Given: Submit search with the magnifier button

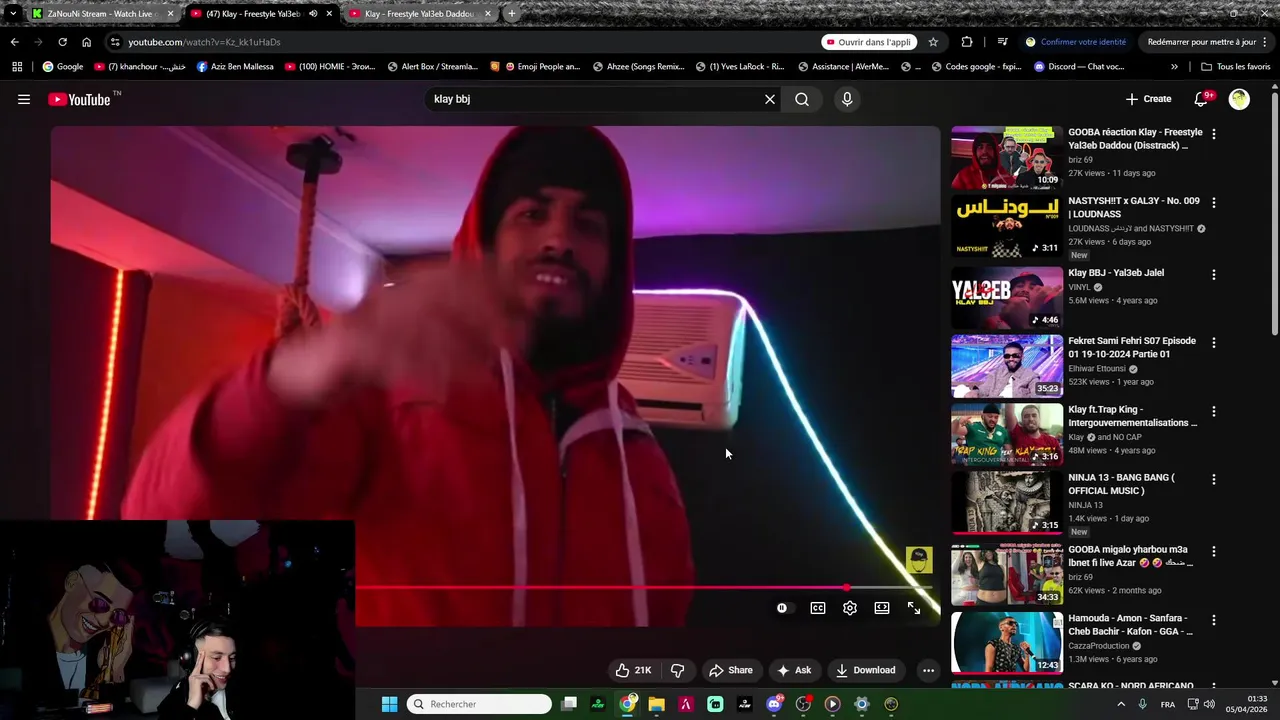Looking at the screenshot, I should [802, 99].
